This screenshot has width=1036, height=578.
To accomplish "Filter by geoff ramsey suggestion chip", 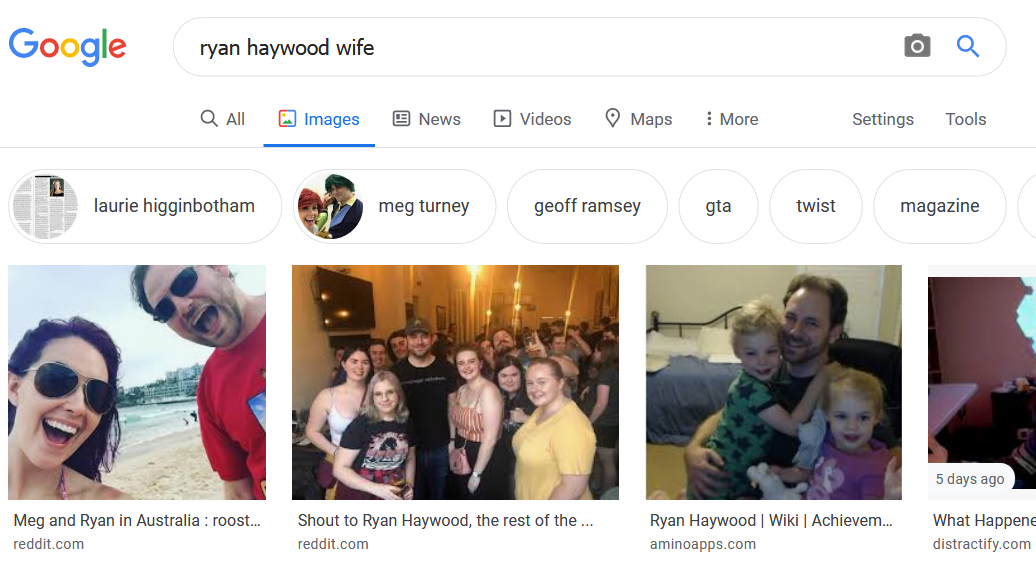I will tap(587, 206).
